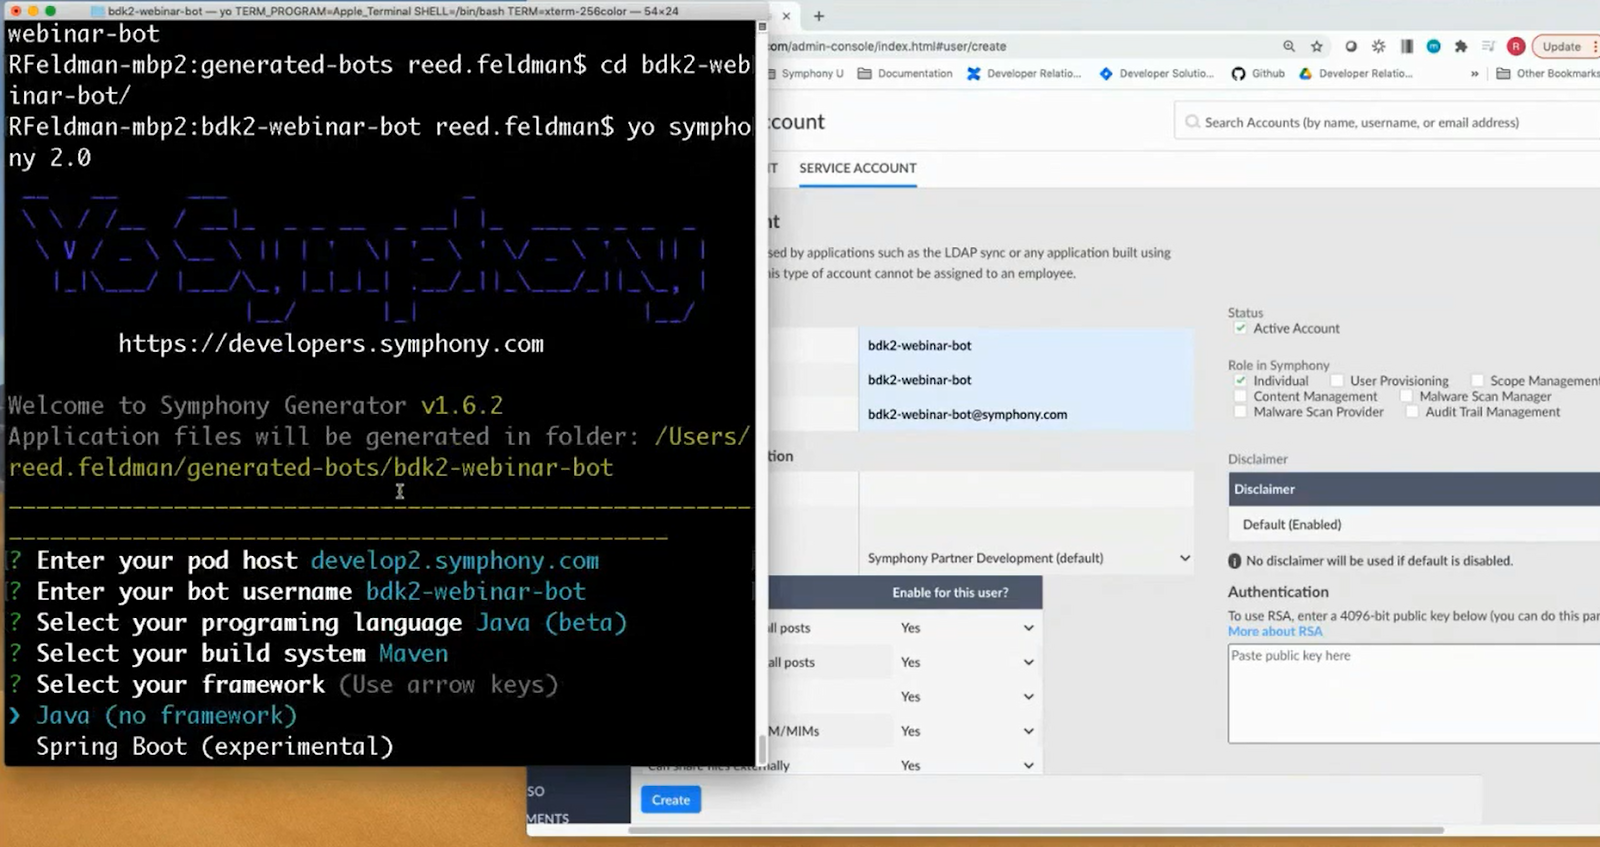Click the terminal window scrollbar thumb

pos(762,748)
